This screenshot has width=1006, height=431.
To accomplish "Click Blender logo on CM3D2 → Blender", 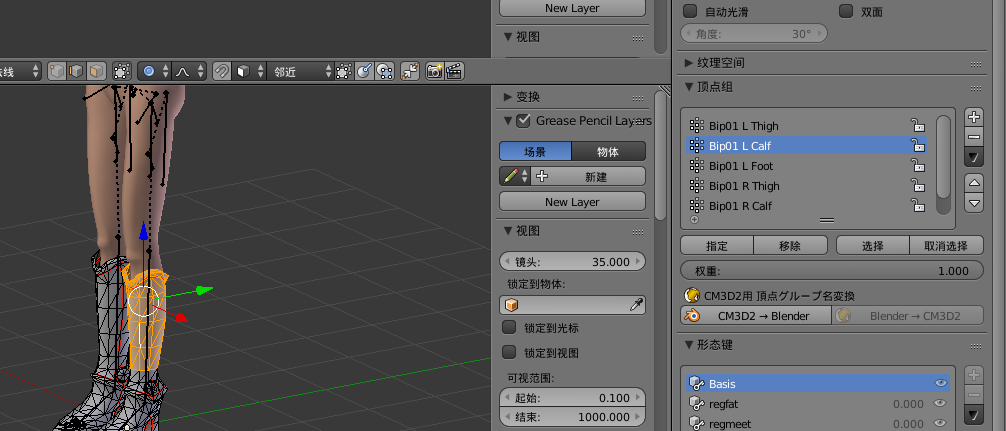I will point(693,316).
